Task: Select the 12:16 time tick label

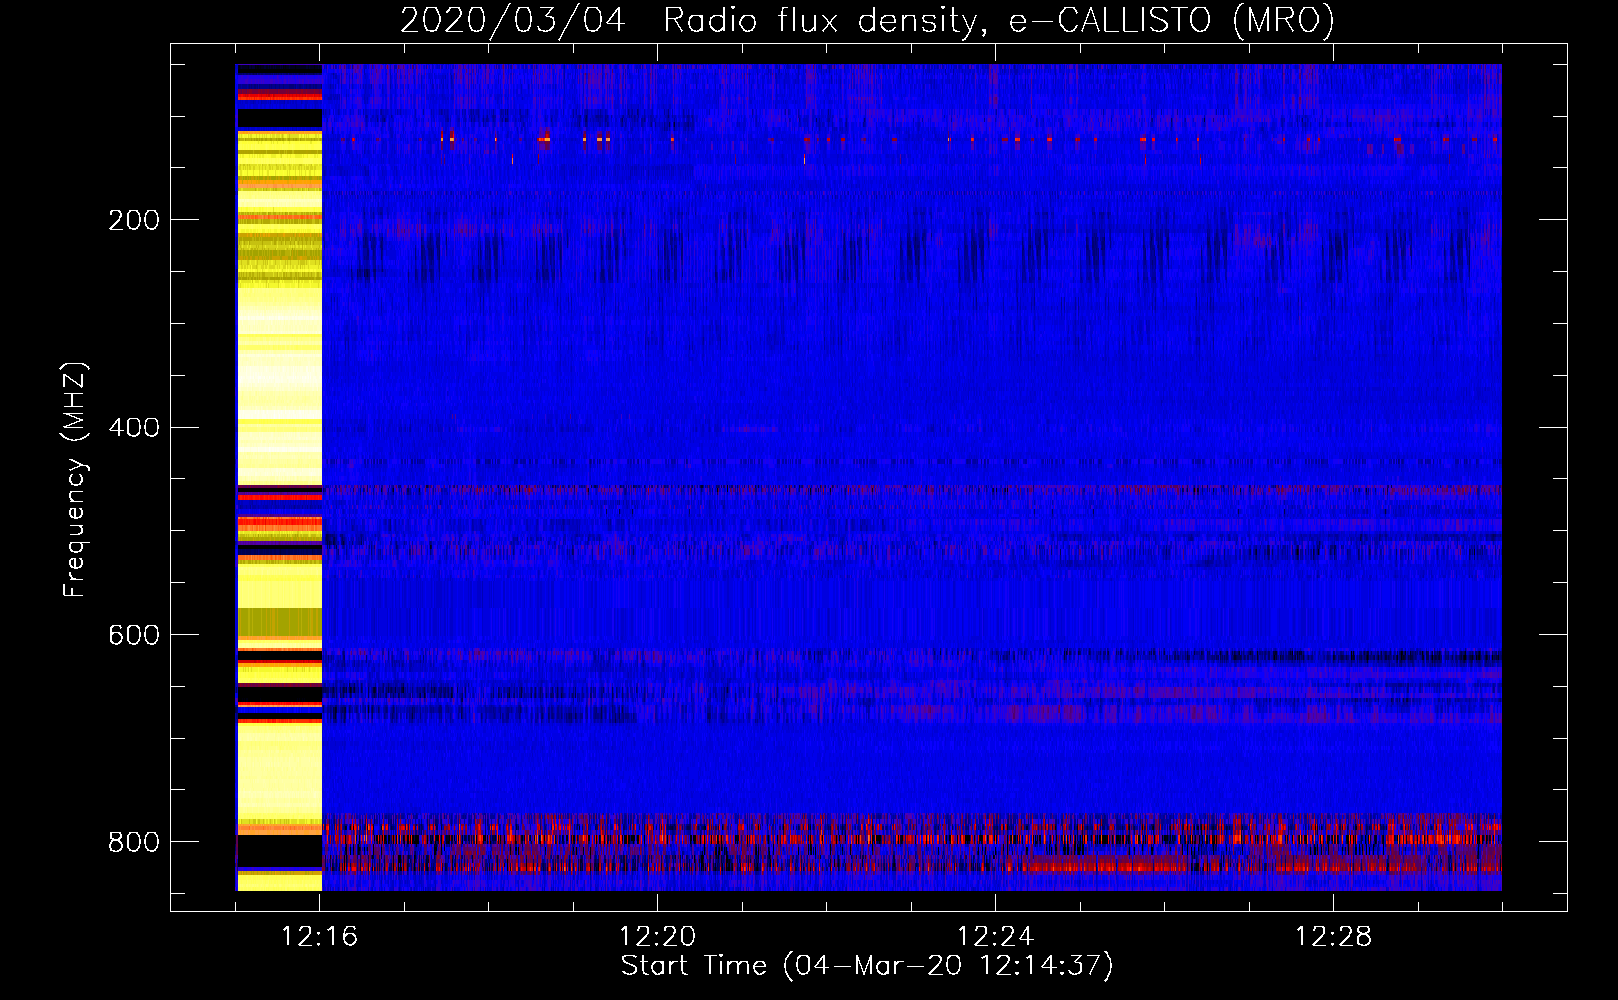Action: [x=320, y=937]
